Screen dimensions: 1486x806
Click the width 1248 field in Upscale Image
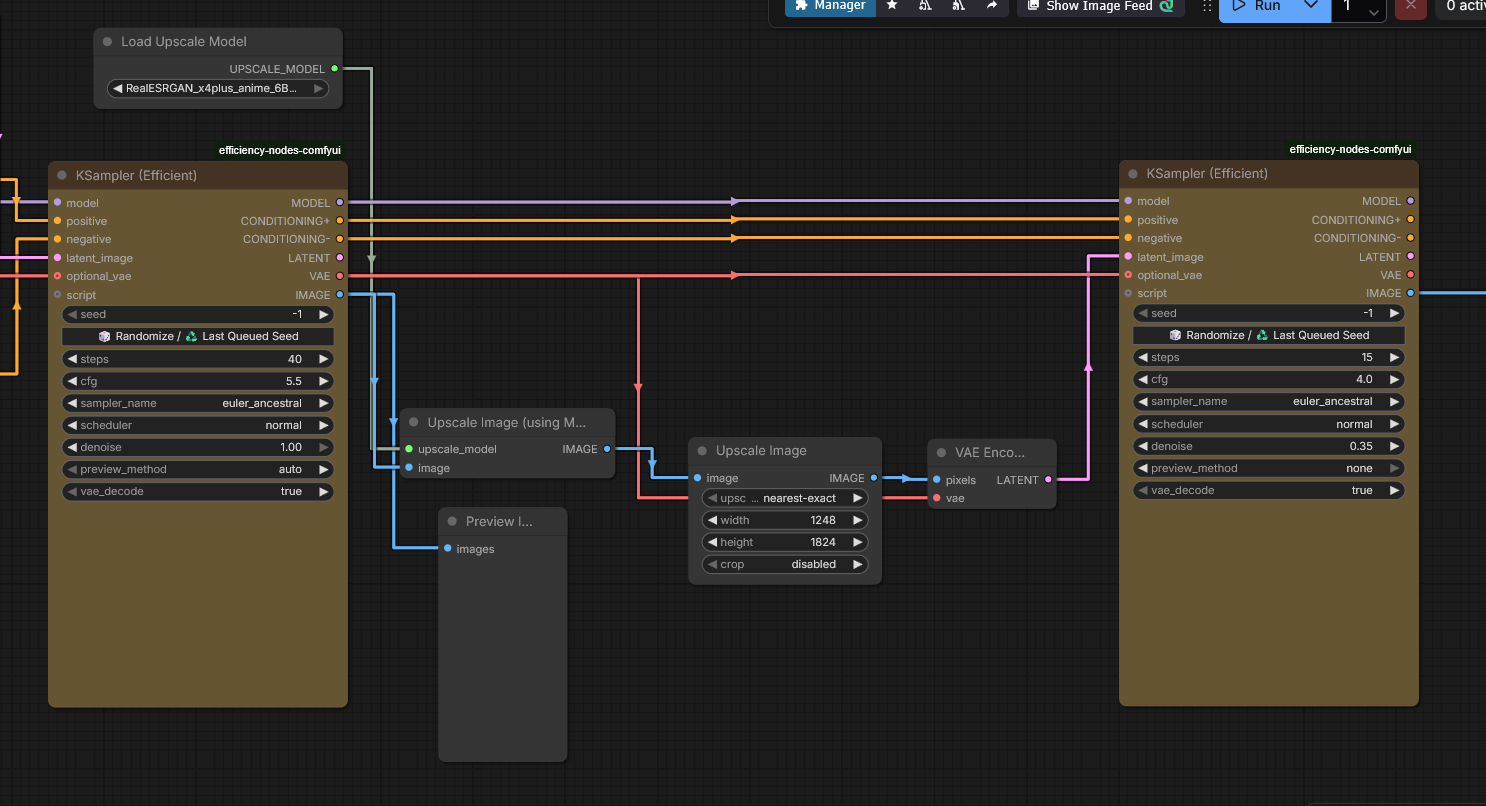784,520
